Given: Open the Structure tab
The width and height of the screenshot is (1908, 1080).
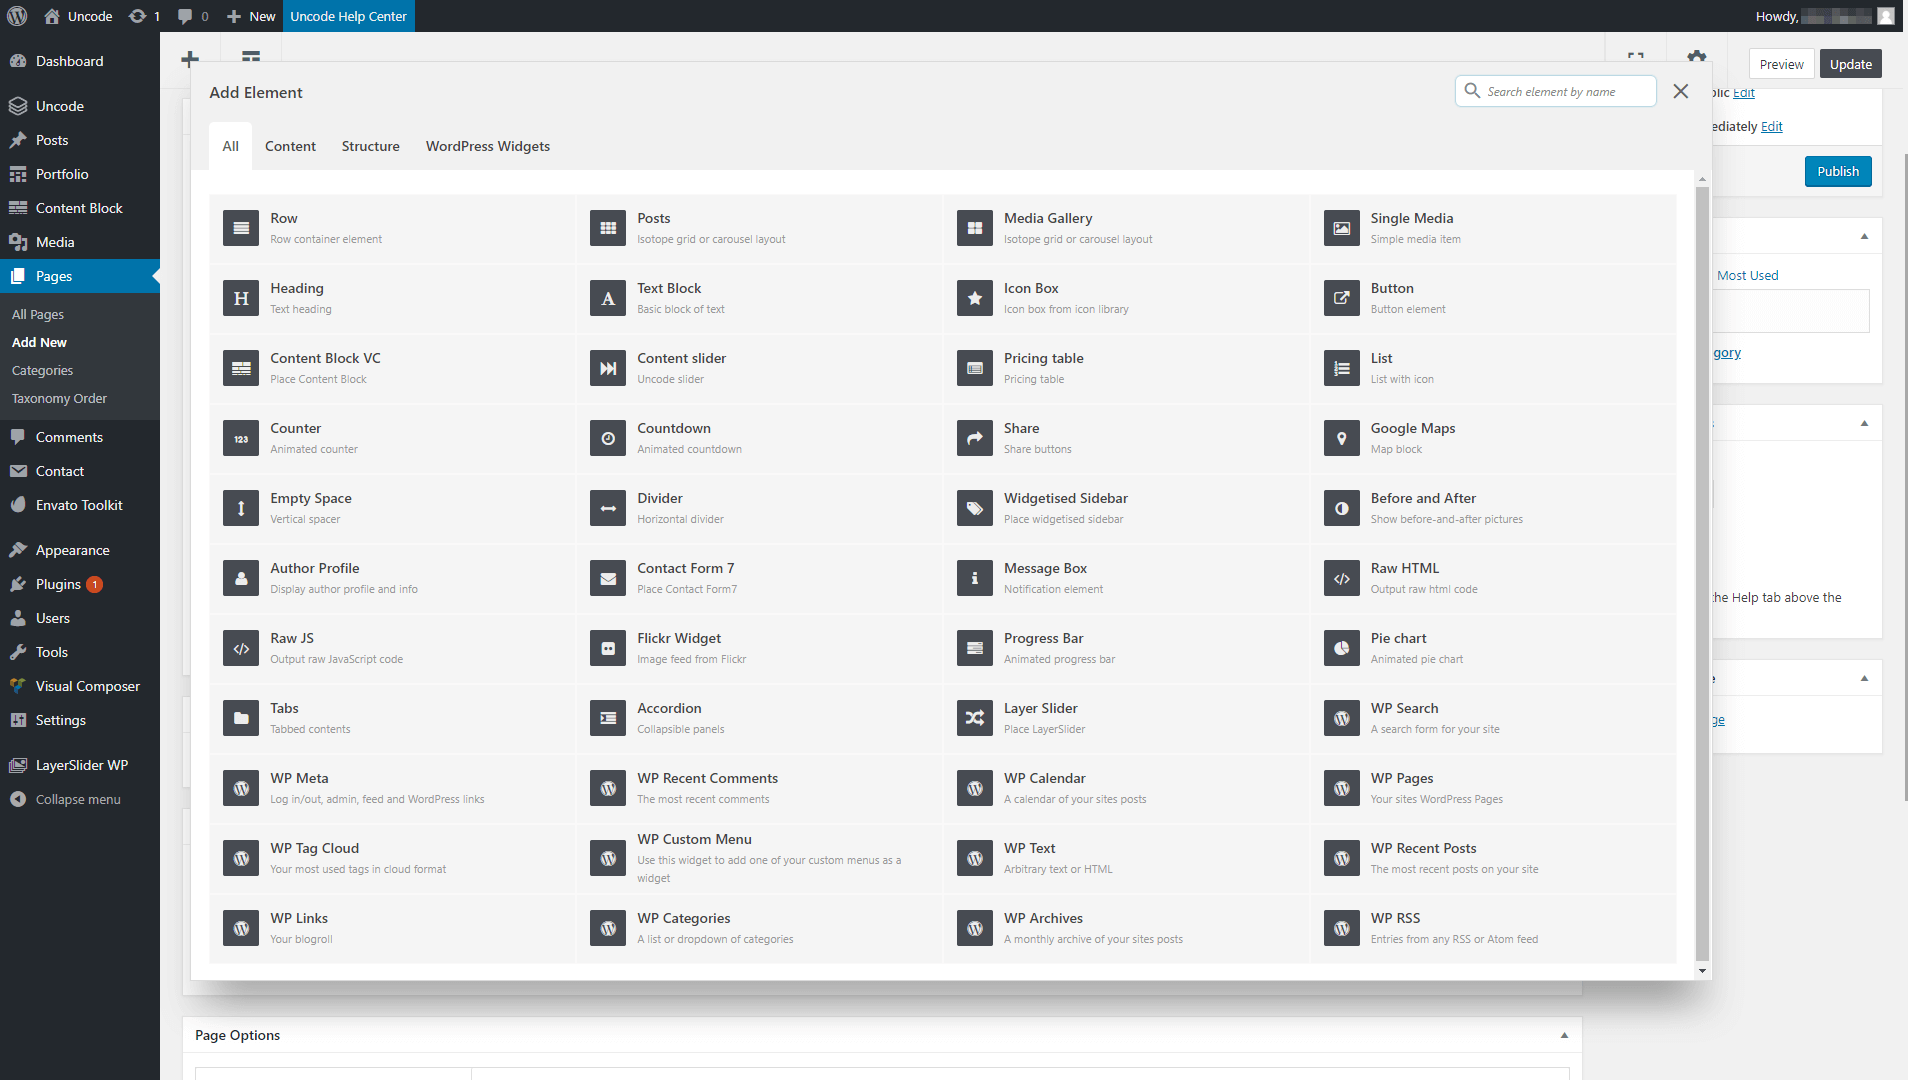Looking at the screenshot, I should pyautogui.click(x=370, y=146).
